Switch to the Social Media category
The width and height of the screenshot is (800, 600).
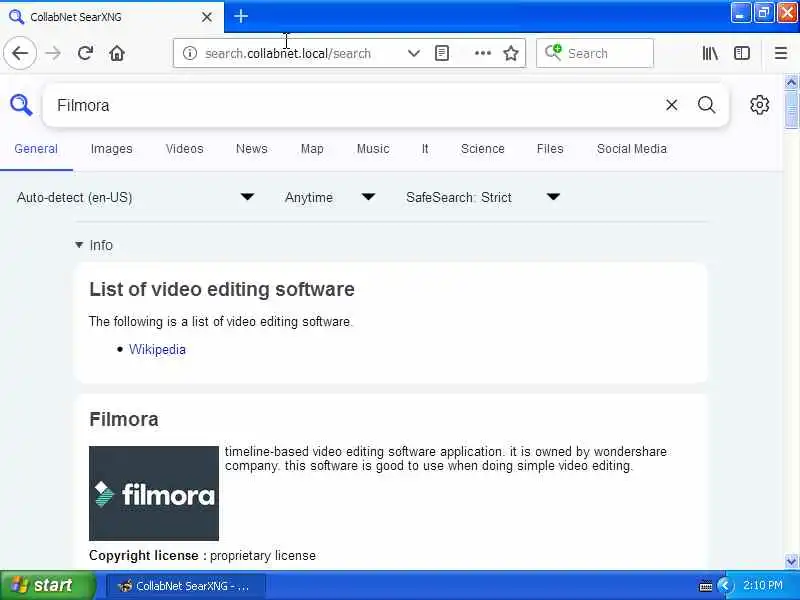tap(632, 148)
